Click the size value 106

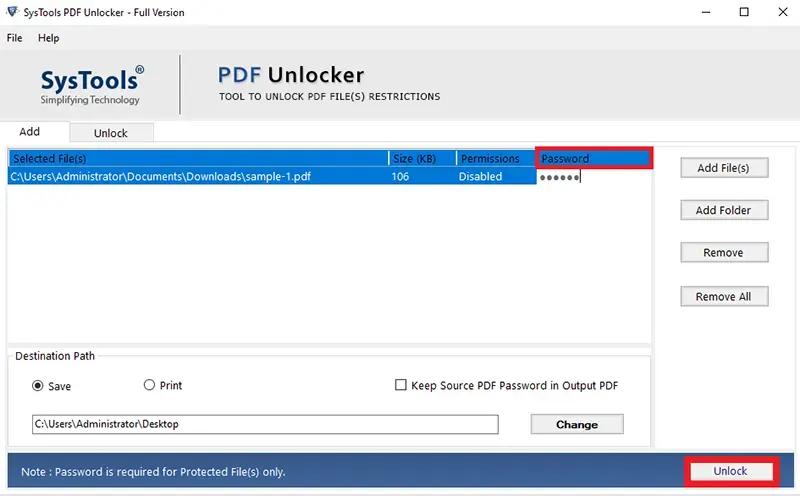401,177
